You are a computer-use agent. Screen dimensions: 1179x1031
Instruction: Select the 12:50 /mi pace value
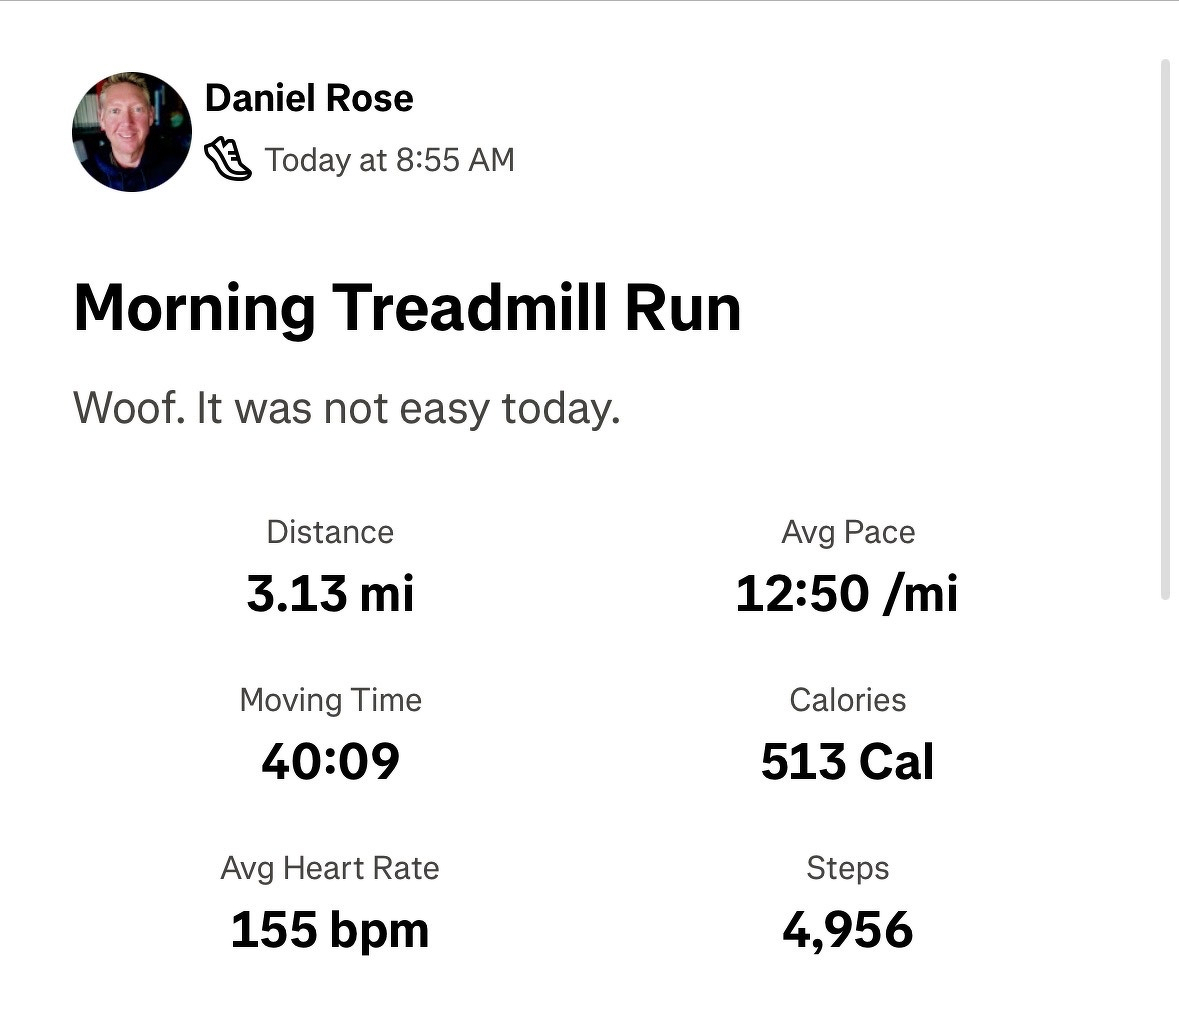tap(847, 594)
